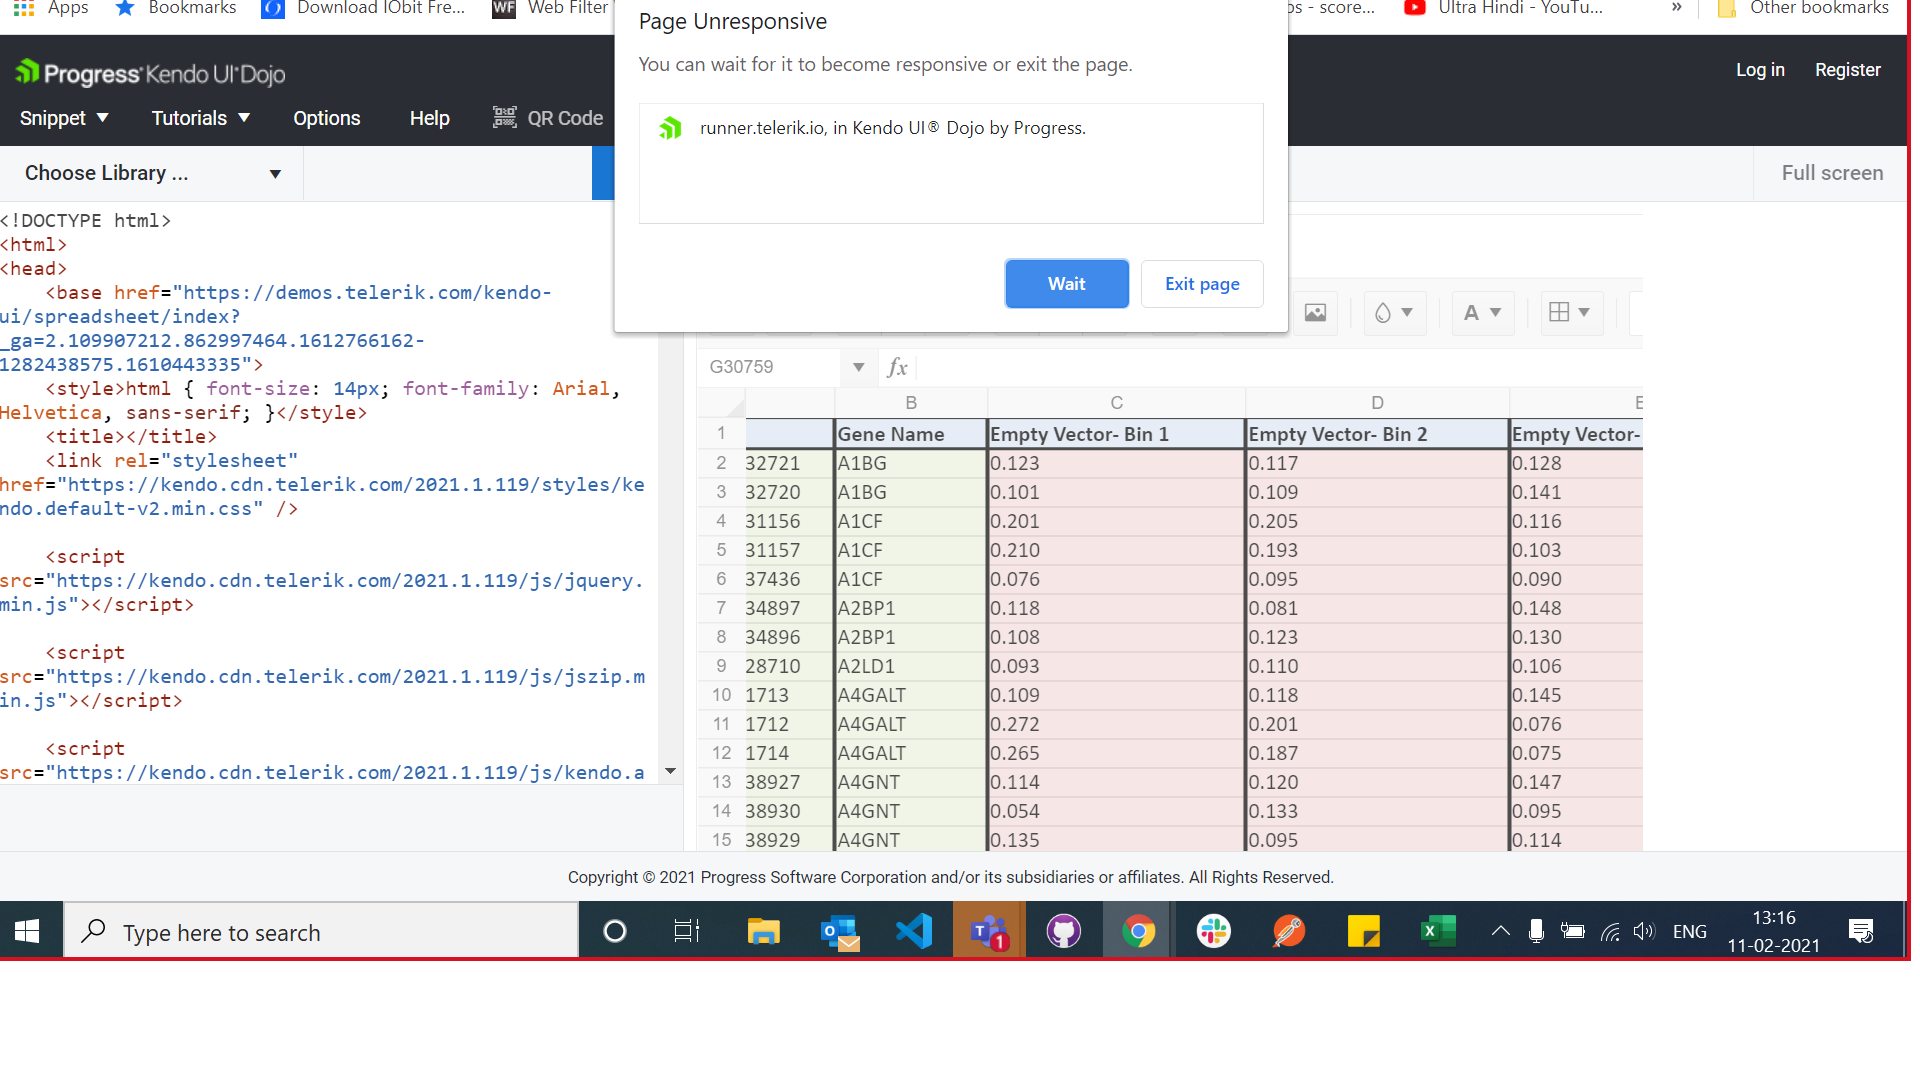This screenshot has height=1080, width=1920.
Task: Click the Windows search box
Action: 320,932
